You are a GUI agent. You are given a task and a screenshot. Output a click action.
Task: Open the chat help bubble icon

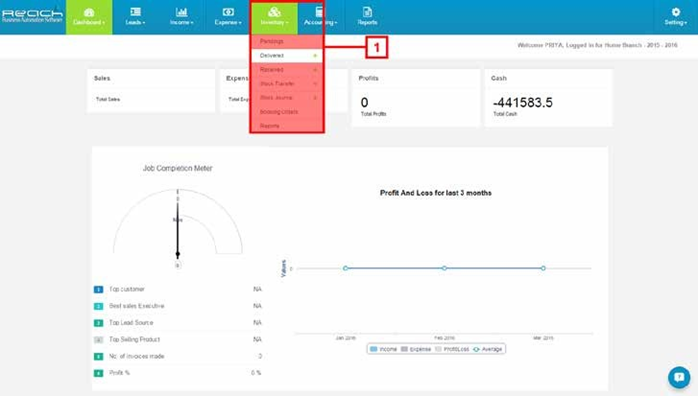point(679,377)
